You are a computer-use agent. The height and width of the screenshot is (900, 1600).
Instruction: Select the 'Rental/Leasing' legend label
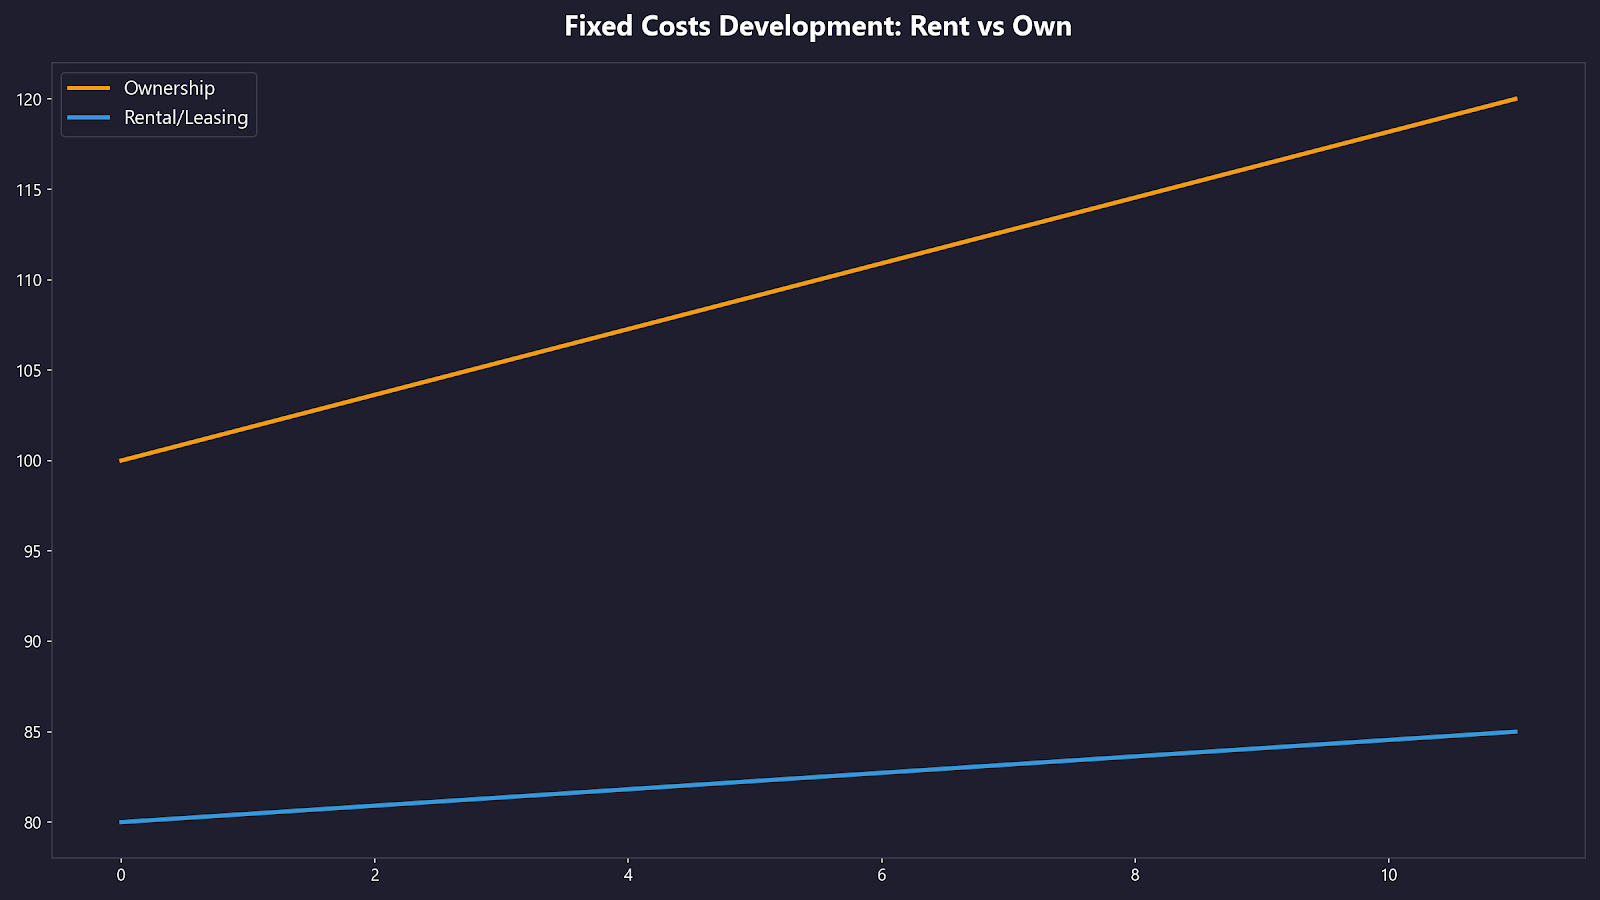click(x=186, y=117)
